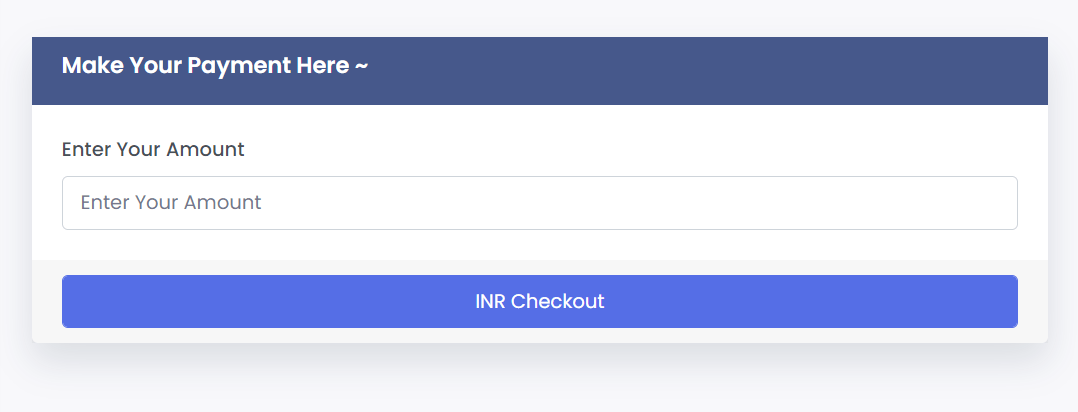The height and width of the screenshot is (412, 1078).
Task: Click the word 'Here' in the header title
Action: (x=323, y=66)
